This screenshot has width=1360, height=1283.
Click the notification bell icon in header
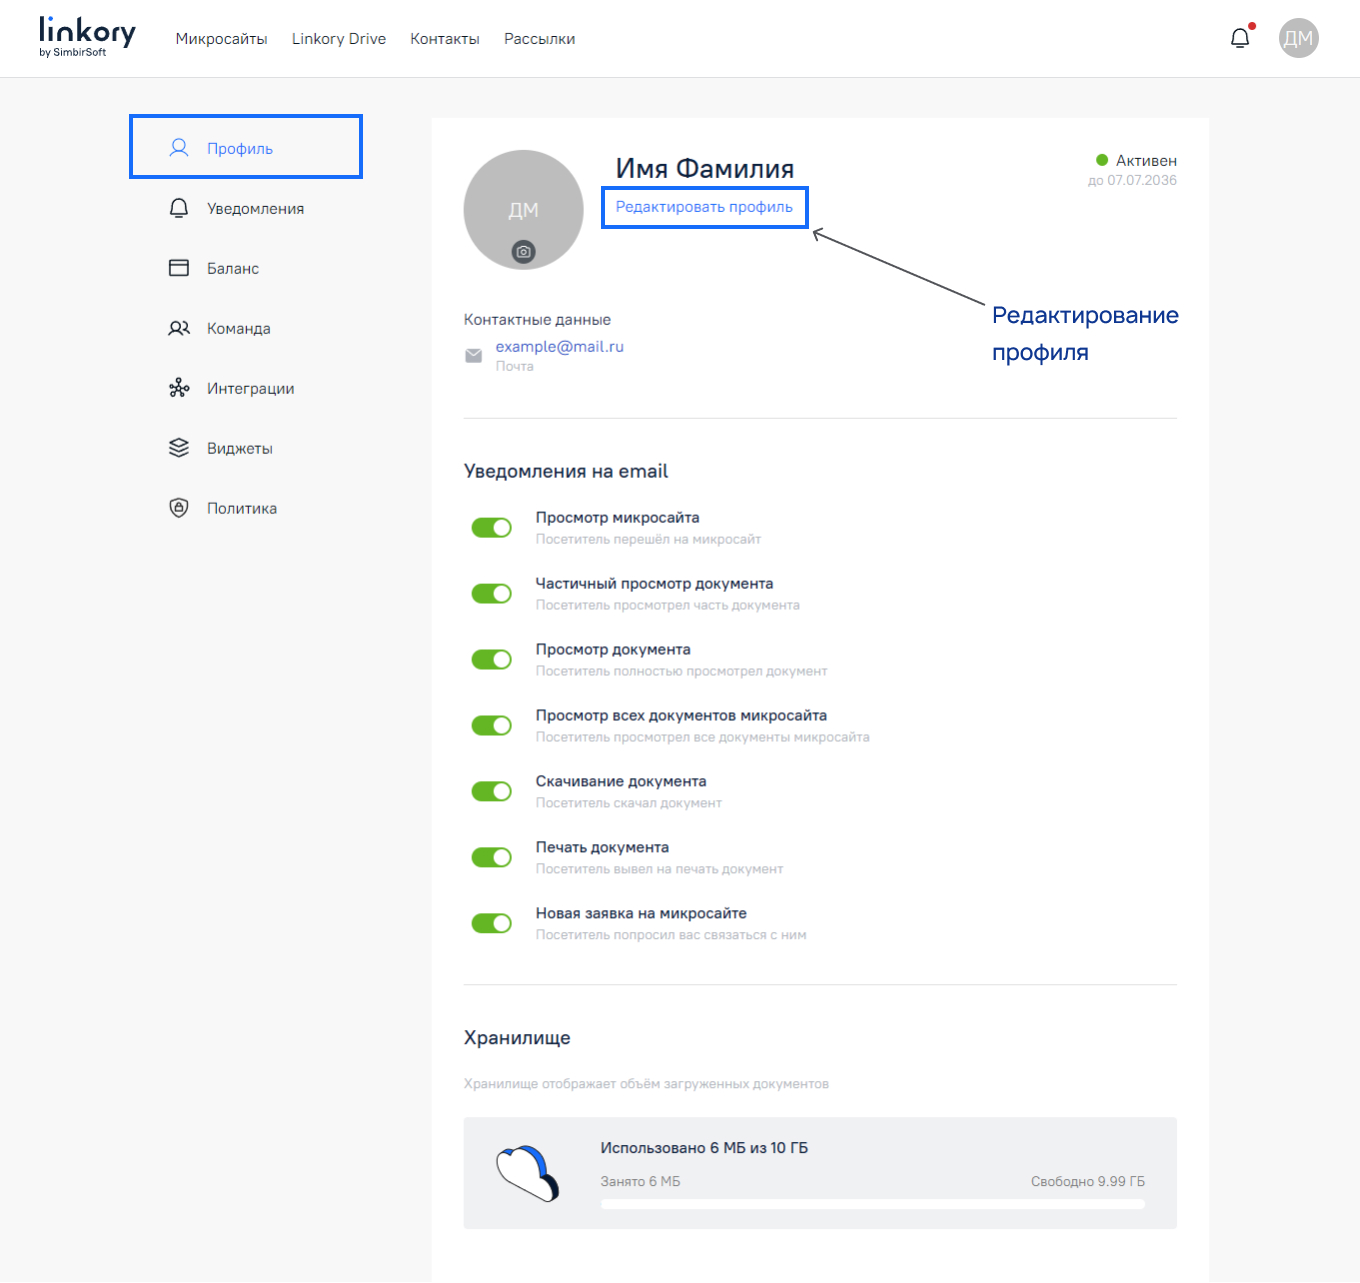point(1240,38)
